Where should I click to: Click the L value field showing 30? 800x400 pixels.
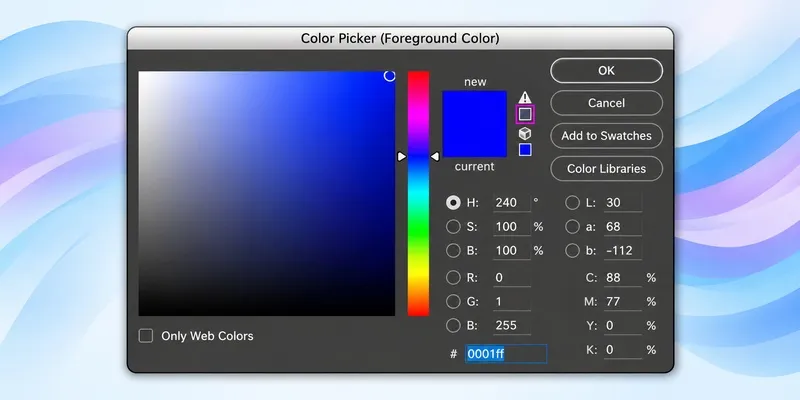coord(623,203)
